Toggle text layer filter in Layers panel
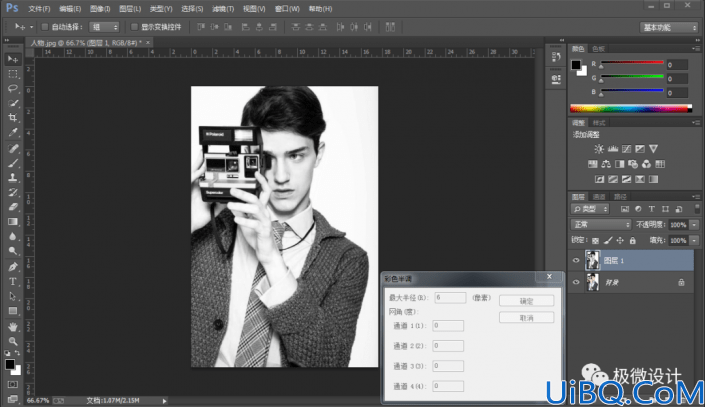This screenshot has height=407, width=705. 651,209
